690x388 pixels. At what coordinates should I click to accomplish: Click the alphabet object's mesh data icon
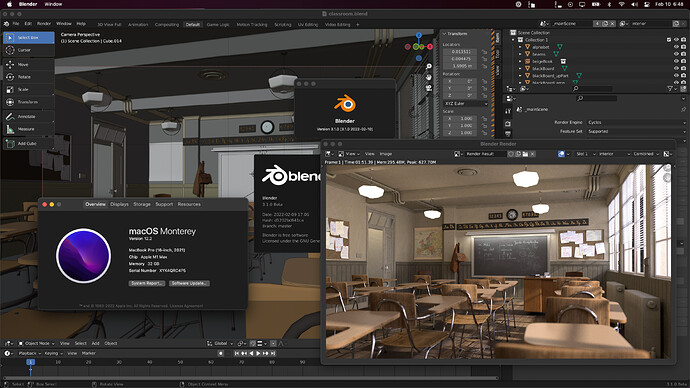point(560,47)
